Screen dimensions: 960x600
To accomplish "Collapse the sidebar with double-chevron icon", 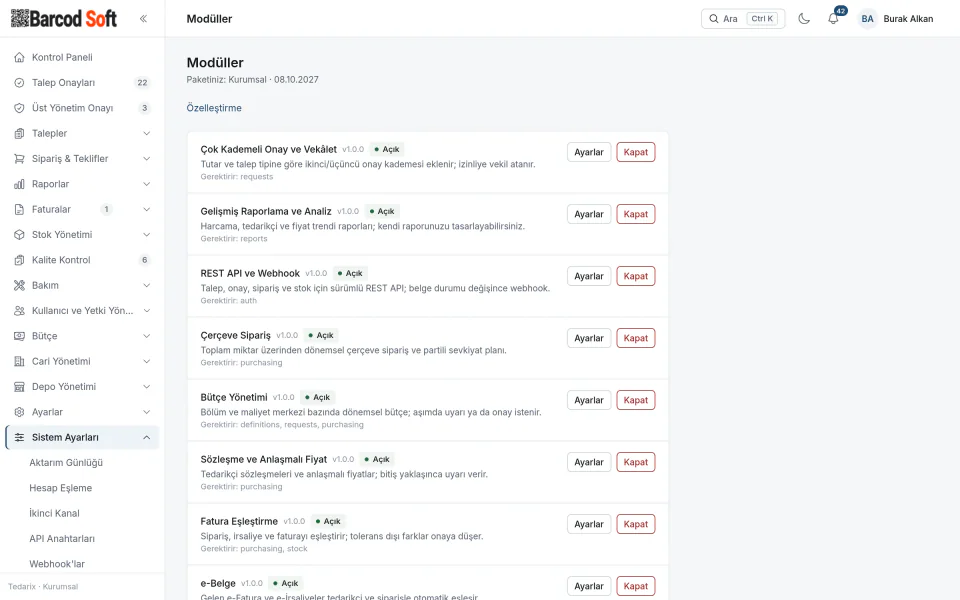I will coord(143,18).
